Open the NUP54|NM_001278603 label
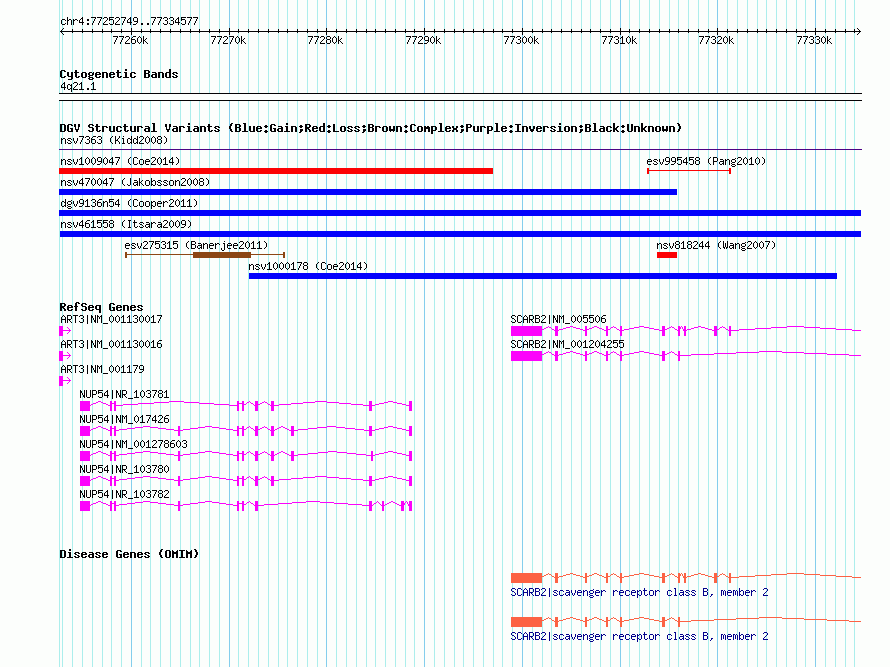This screenshot has height=667, width=890. (x=133, y=444)
